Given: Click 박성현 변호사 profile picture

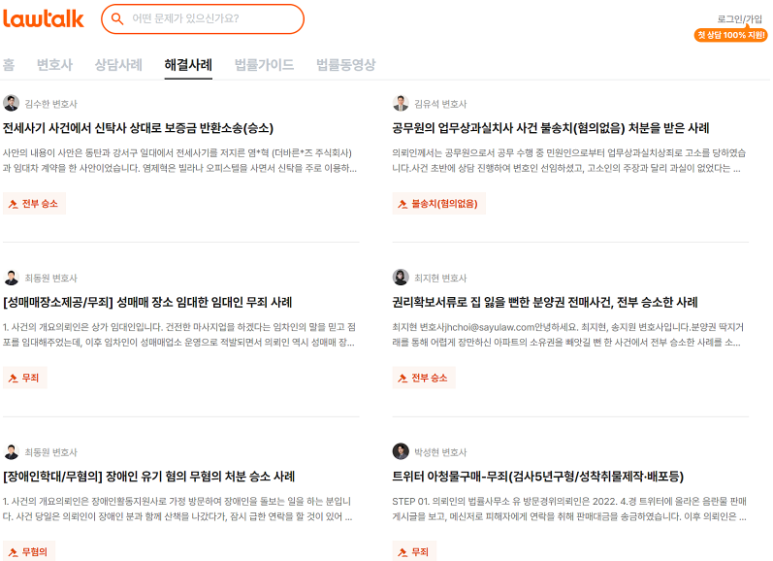Looking at the screenshot, I should point(400,452).
